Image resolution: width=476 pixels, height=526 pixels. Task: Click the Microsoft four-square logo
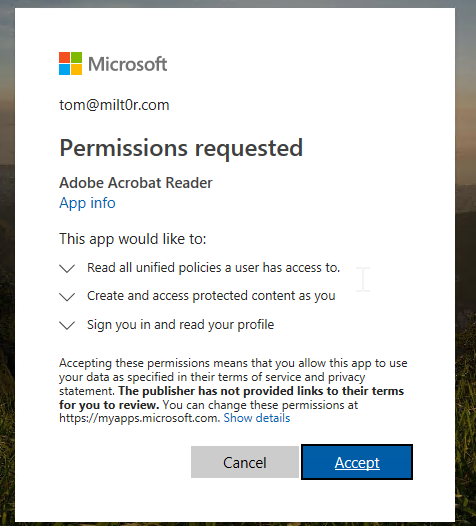point(70,63)
